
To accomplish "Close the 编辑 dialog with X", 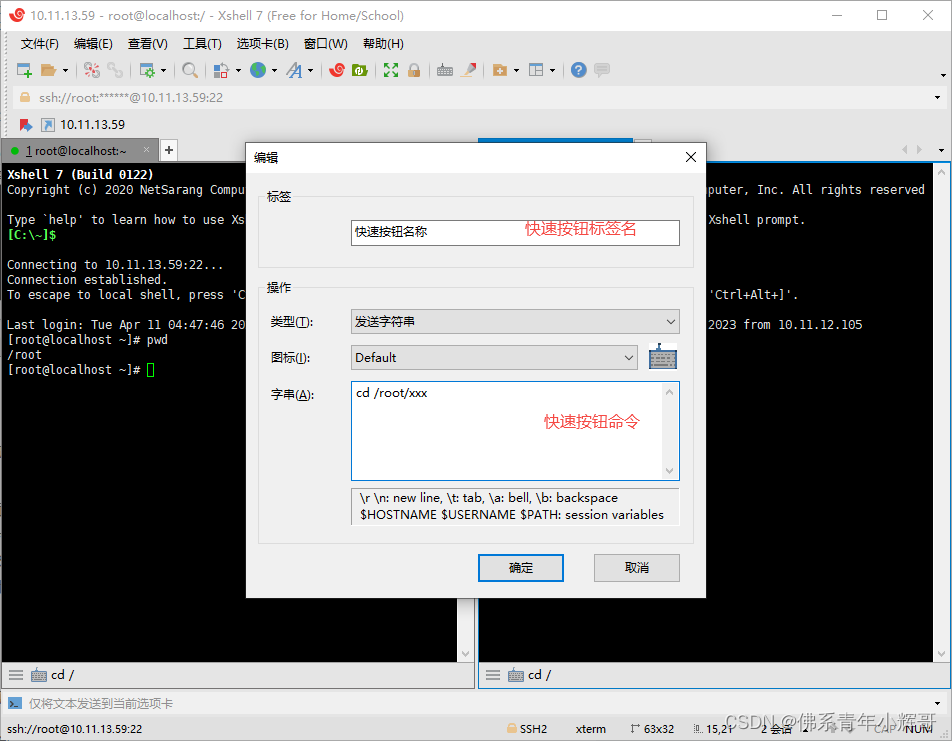I will pyautogui.click(x=691, y=157).
